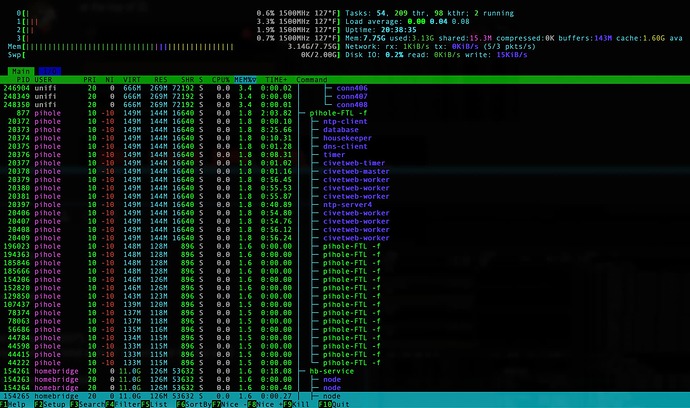Screen dimensions: 690x408
Task: Sort by the TIME+ column header
Action: coord(276,80)
